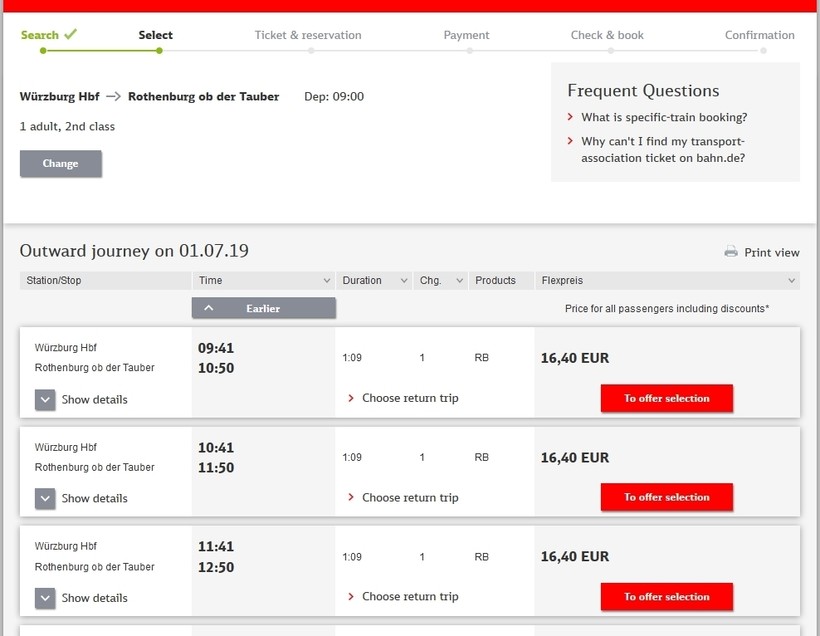Open the Flexpreis column dropdown
The width and height of the screenshot is (820, 636).
(791, 281)
